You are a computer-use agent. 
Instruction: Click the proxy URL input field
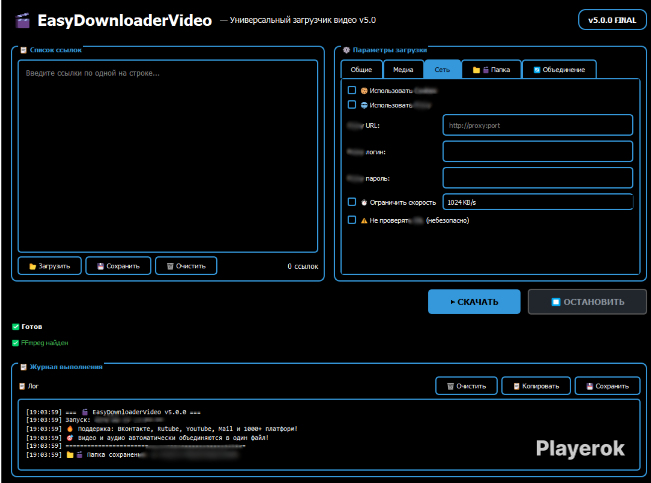[538, 125]
